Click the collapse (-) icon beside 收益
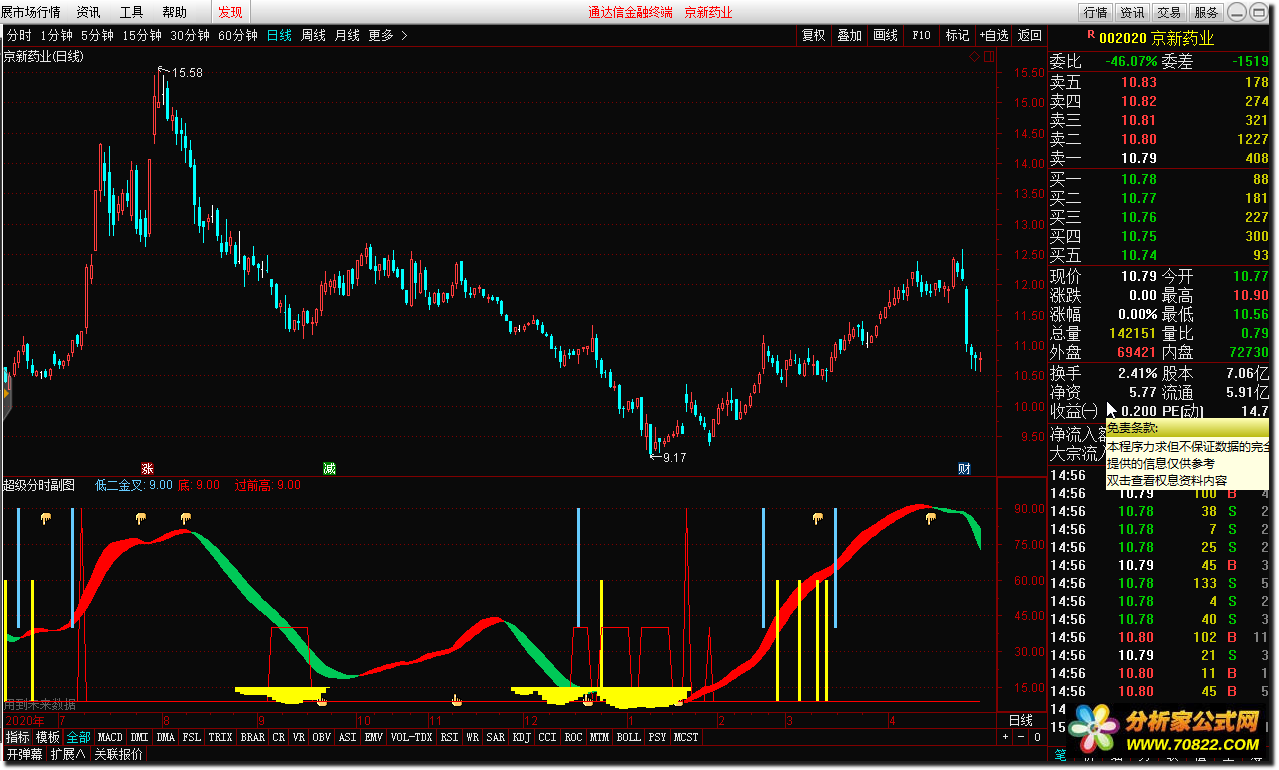The height and width of the screenshot is (770, 1279). (1089, 411)
